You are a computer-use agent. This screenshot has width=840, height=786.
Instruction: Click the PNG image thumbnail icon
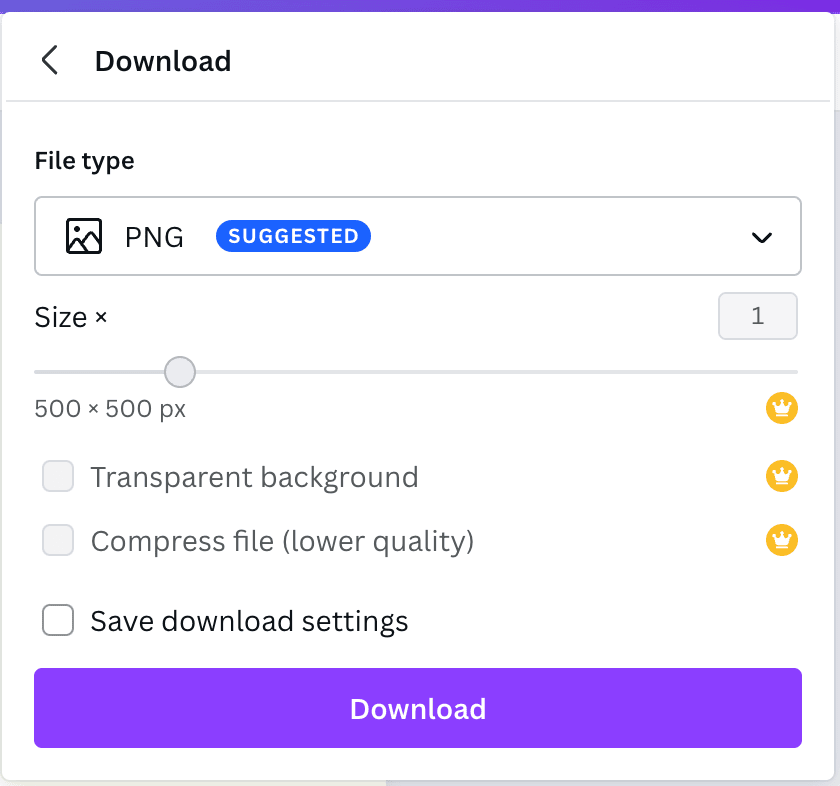83,236
